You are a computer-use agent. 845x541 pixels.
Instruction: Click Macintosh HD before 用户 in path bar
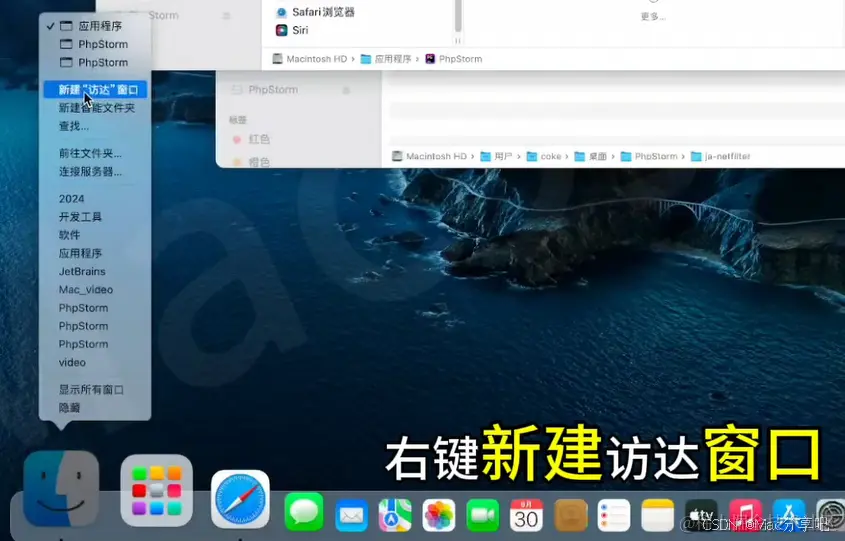pyautogui.click(x=430, y=156)
